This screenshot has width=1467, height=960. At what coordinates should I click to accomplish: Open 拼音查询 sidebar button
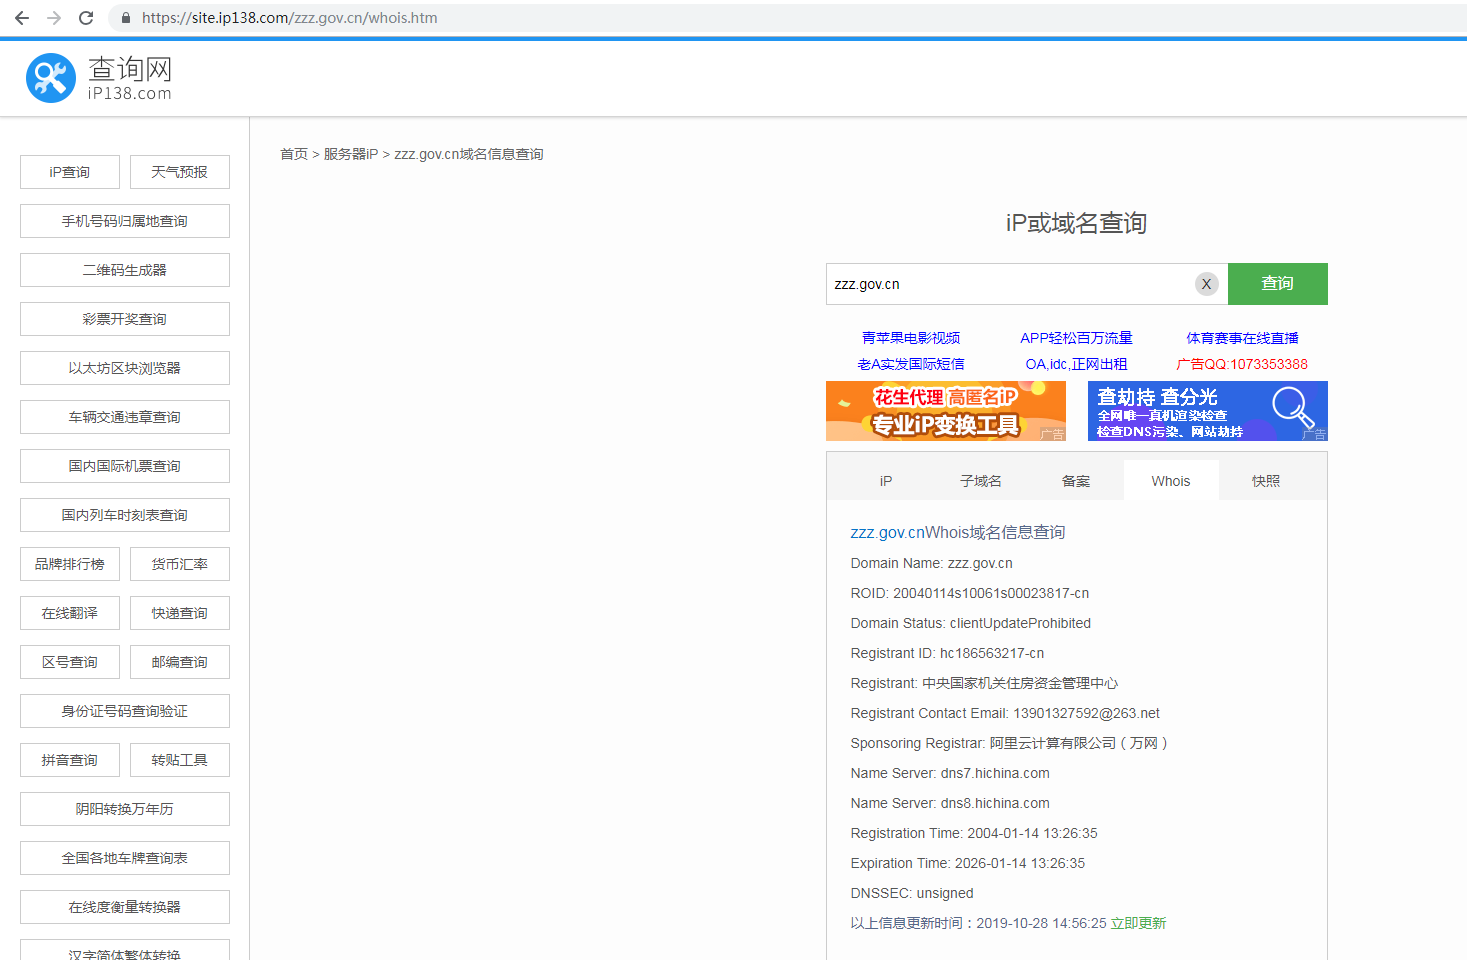70,760
